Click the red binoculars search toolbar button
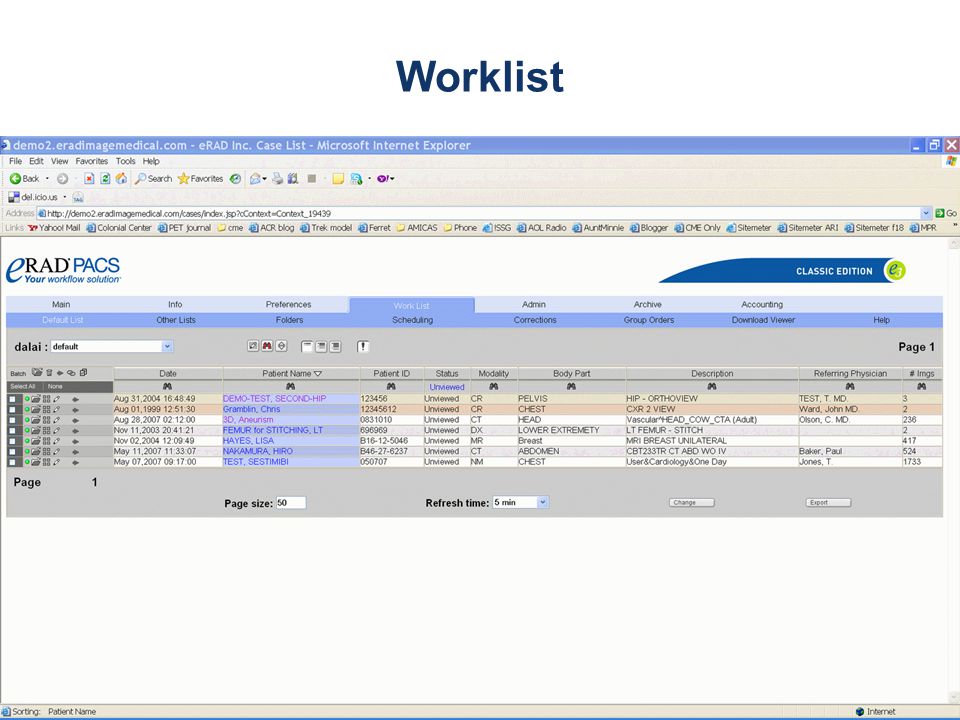 tap(267, 347)
